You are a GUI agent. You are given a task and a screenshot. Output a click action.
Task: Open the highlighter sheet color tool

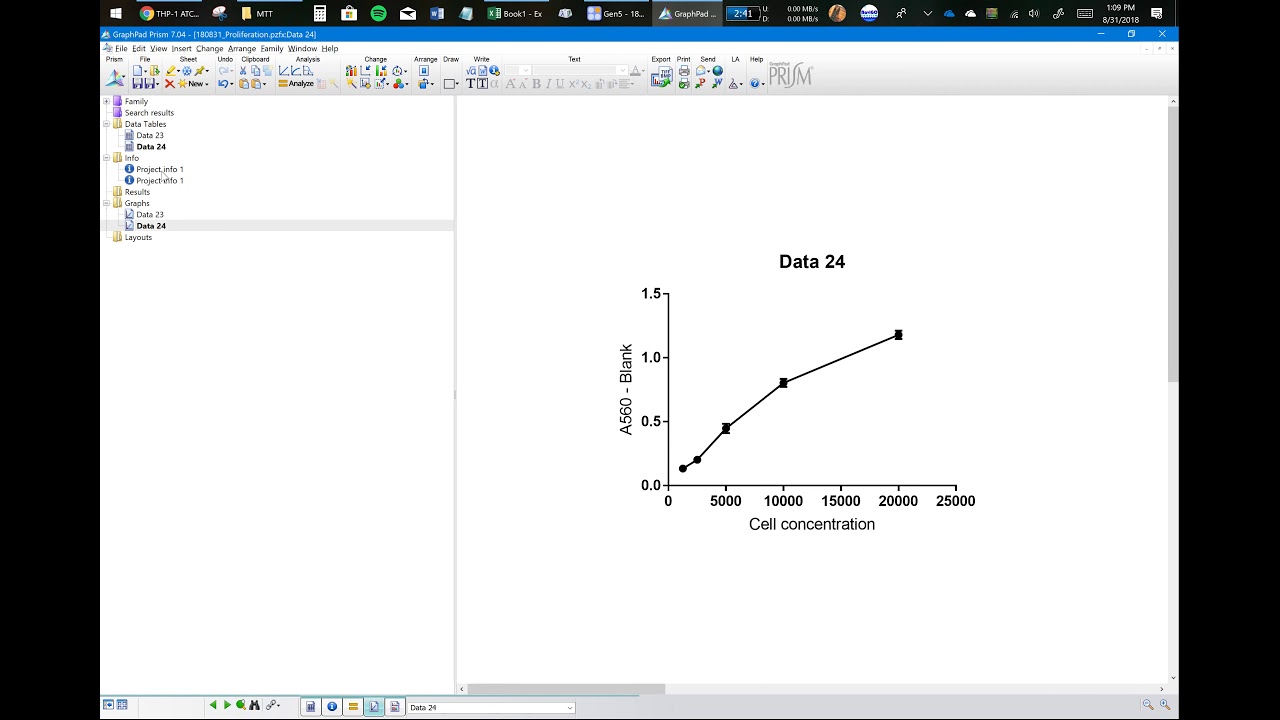[x=171, y=71]
